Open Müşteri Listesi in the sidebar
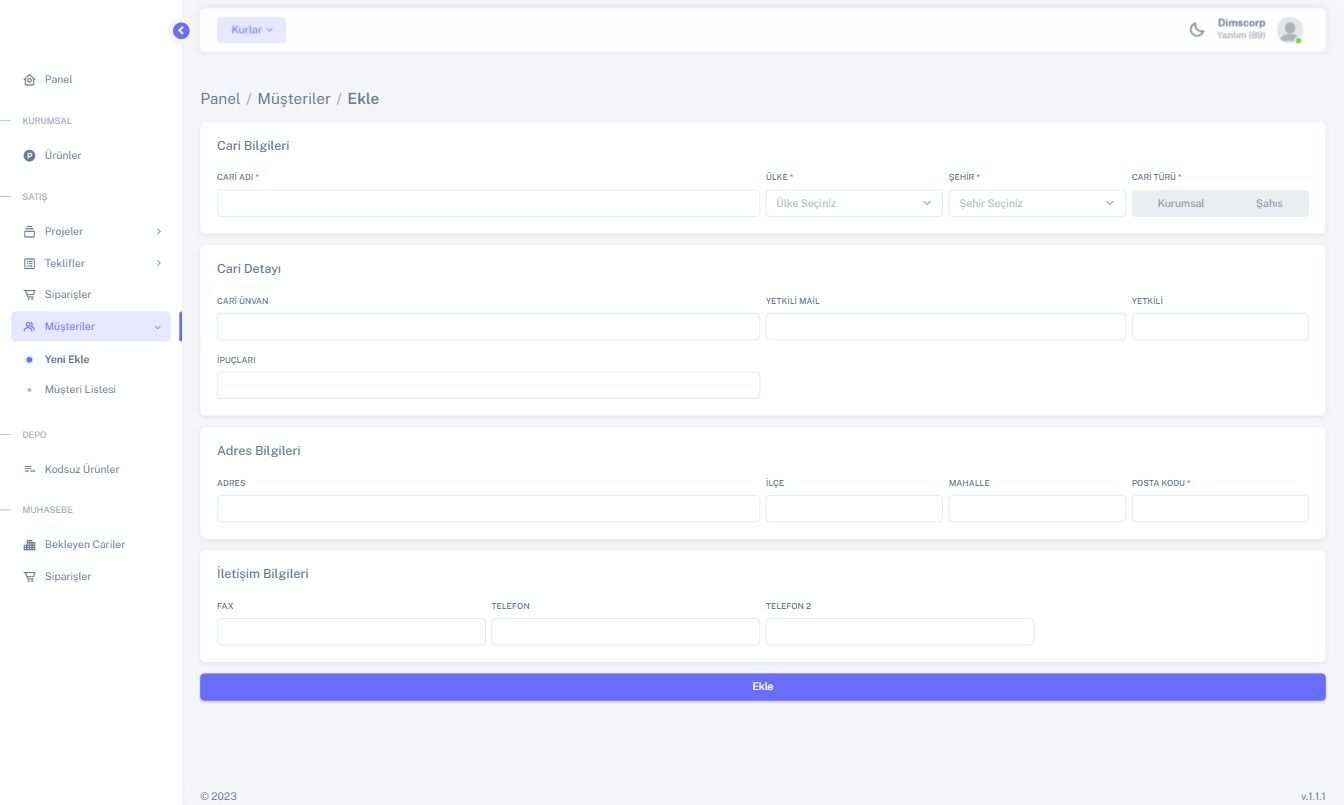1344x805 pixels. [80, 390]
